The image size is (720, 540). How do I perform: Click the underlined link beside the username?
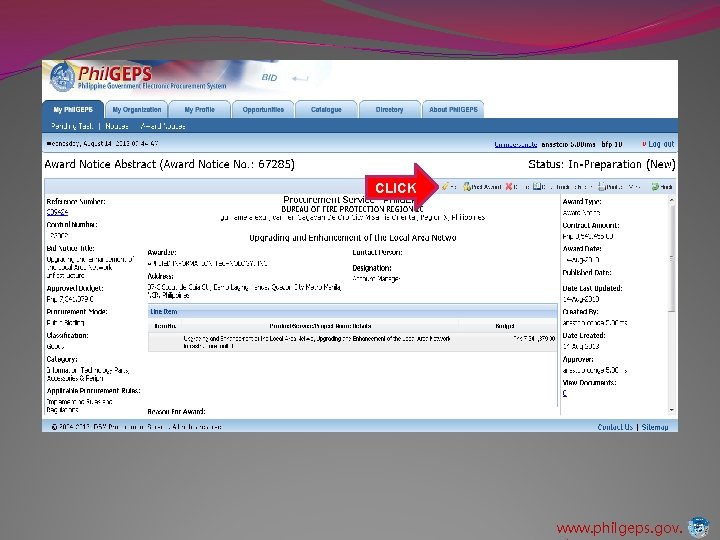tap(516, 144)
